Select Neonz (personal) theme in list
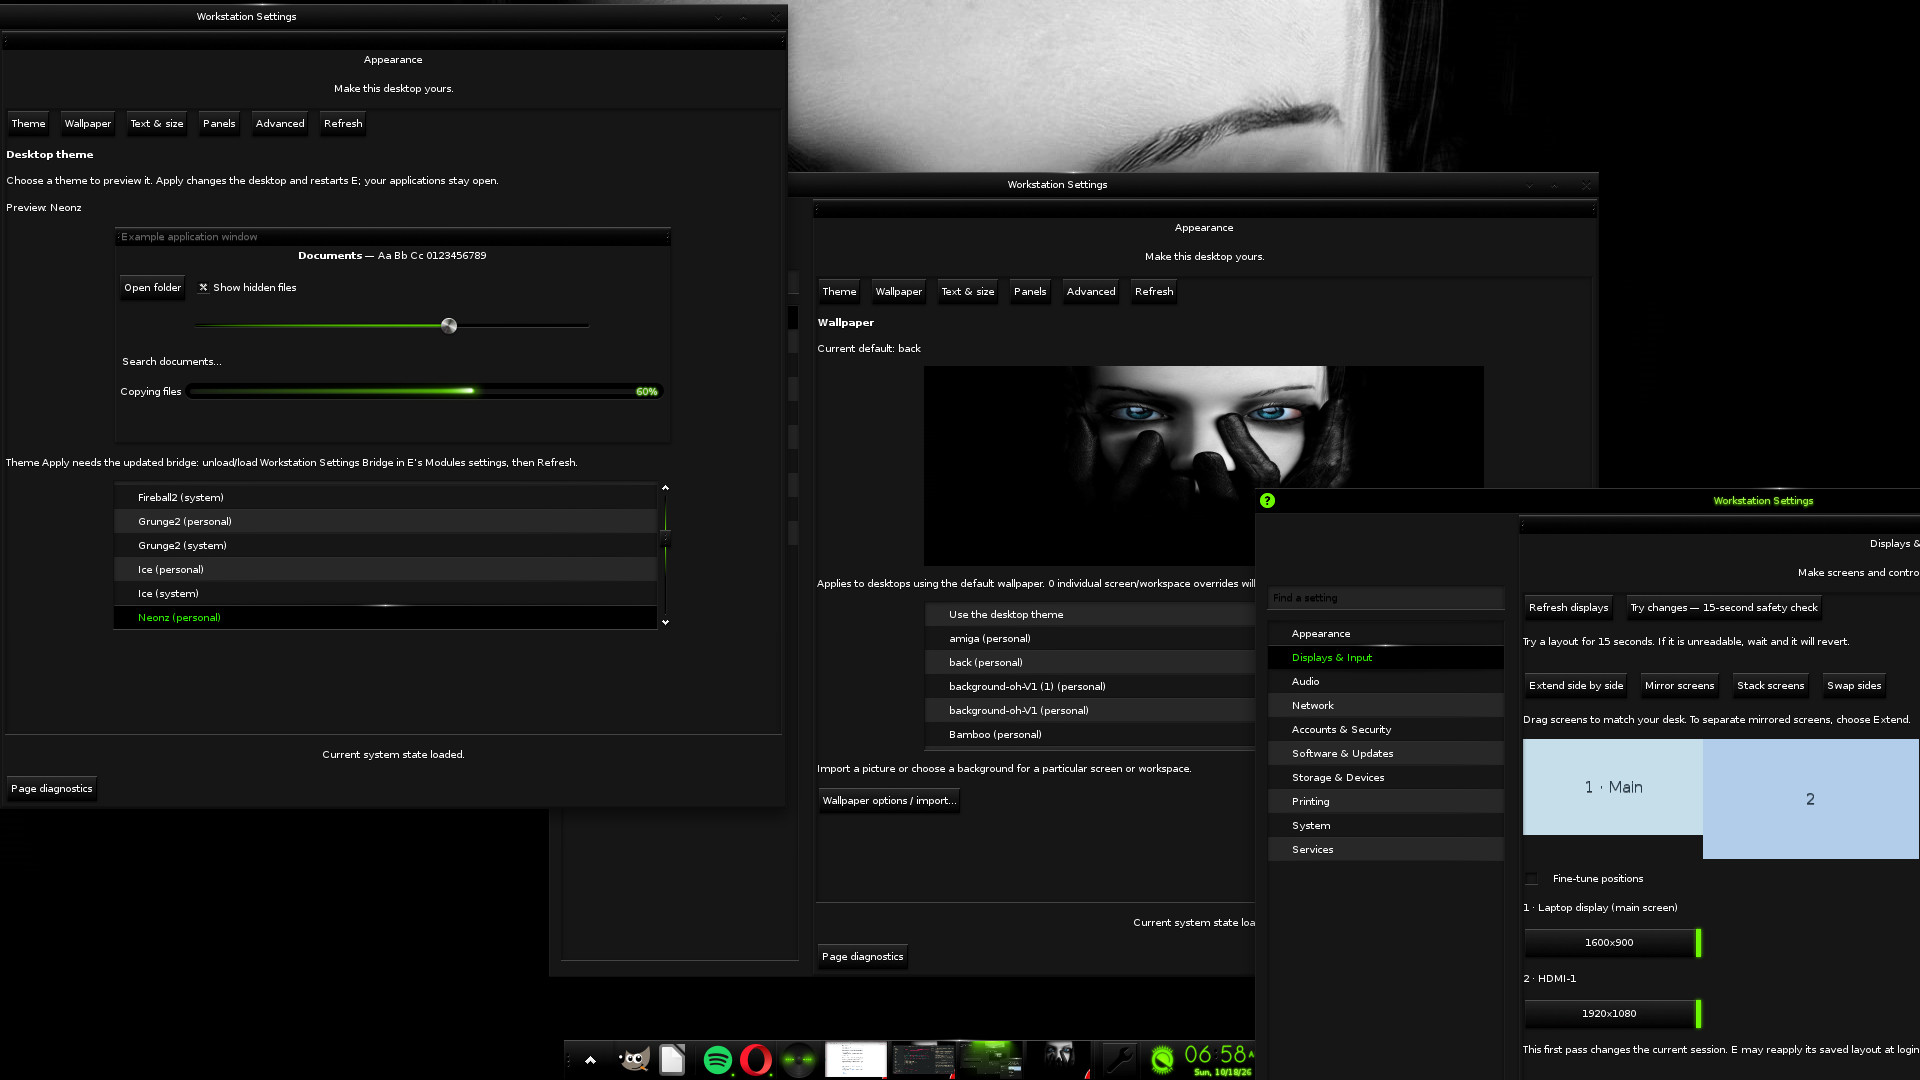This screenshot has height=1080, width=1920. (x=385, y=618)
